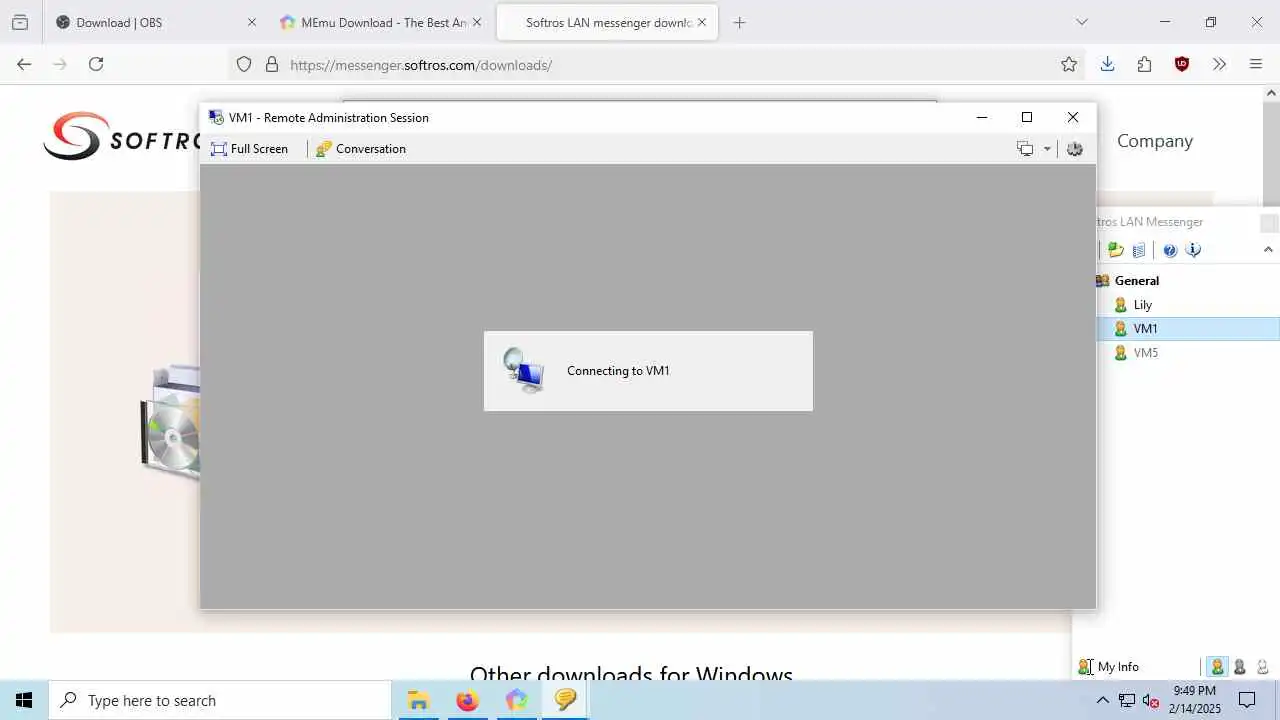Click the tracking protection shield icon
This screenshot has height=720, width=1280.
[x=244, y=65]
